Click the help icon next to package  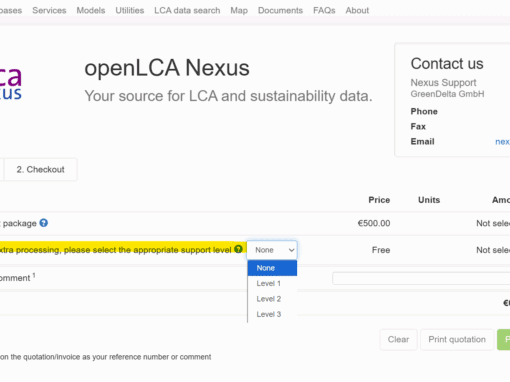(x=44, y=223)
